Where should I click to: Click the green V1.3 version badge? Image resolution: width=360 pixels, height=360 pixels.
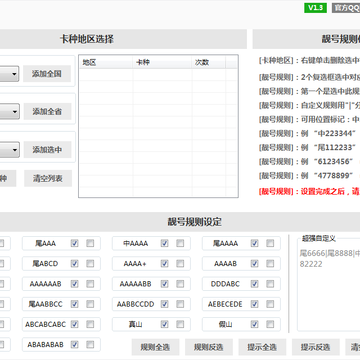tap(315, 8)
